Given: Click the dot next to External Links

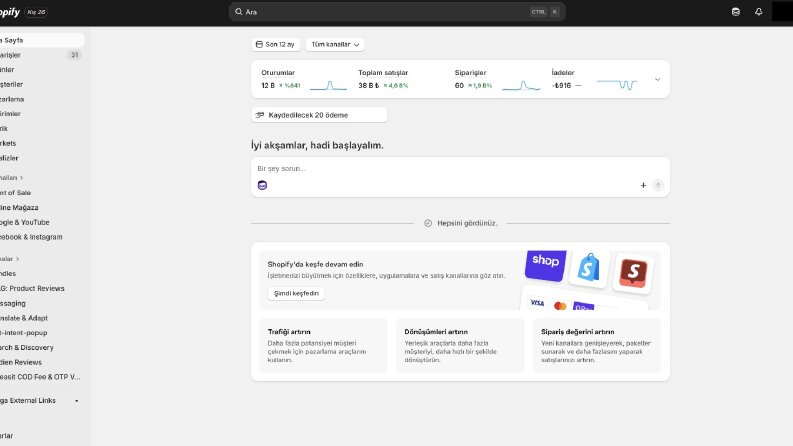Looking at the screenshot, I should (x=77, y=401).
